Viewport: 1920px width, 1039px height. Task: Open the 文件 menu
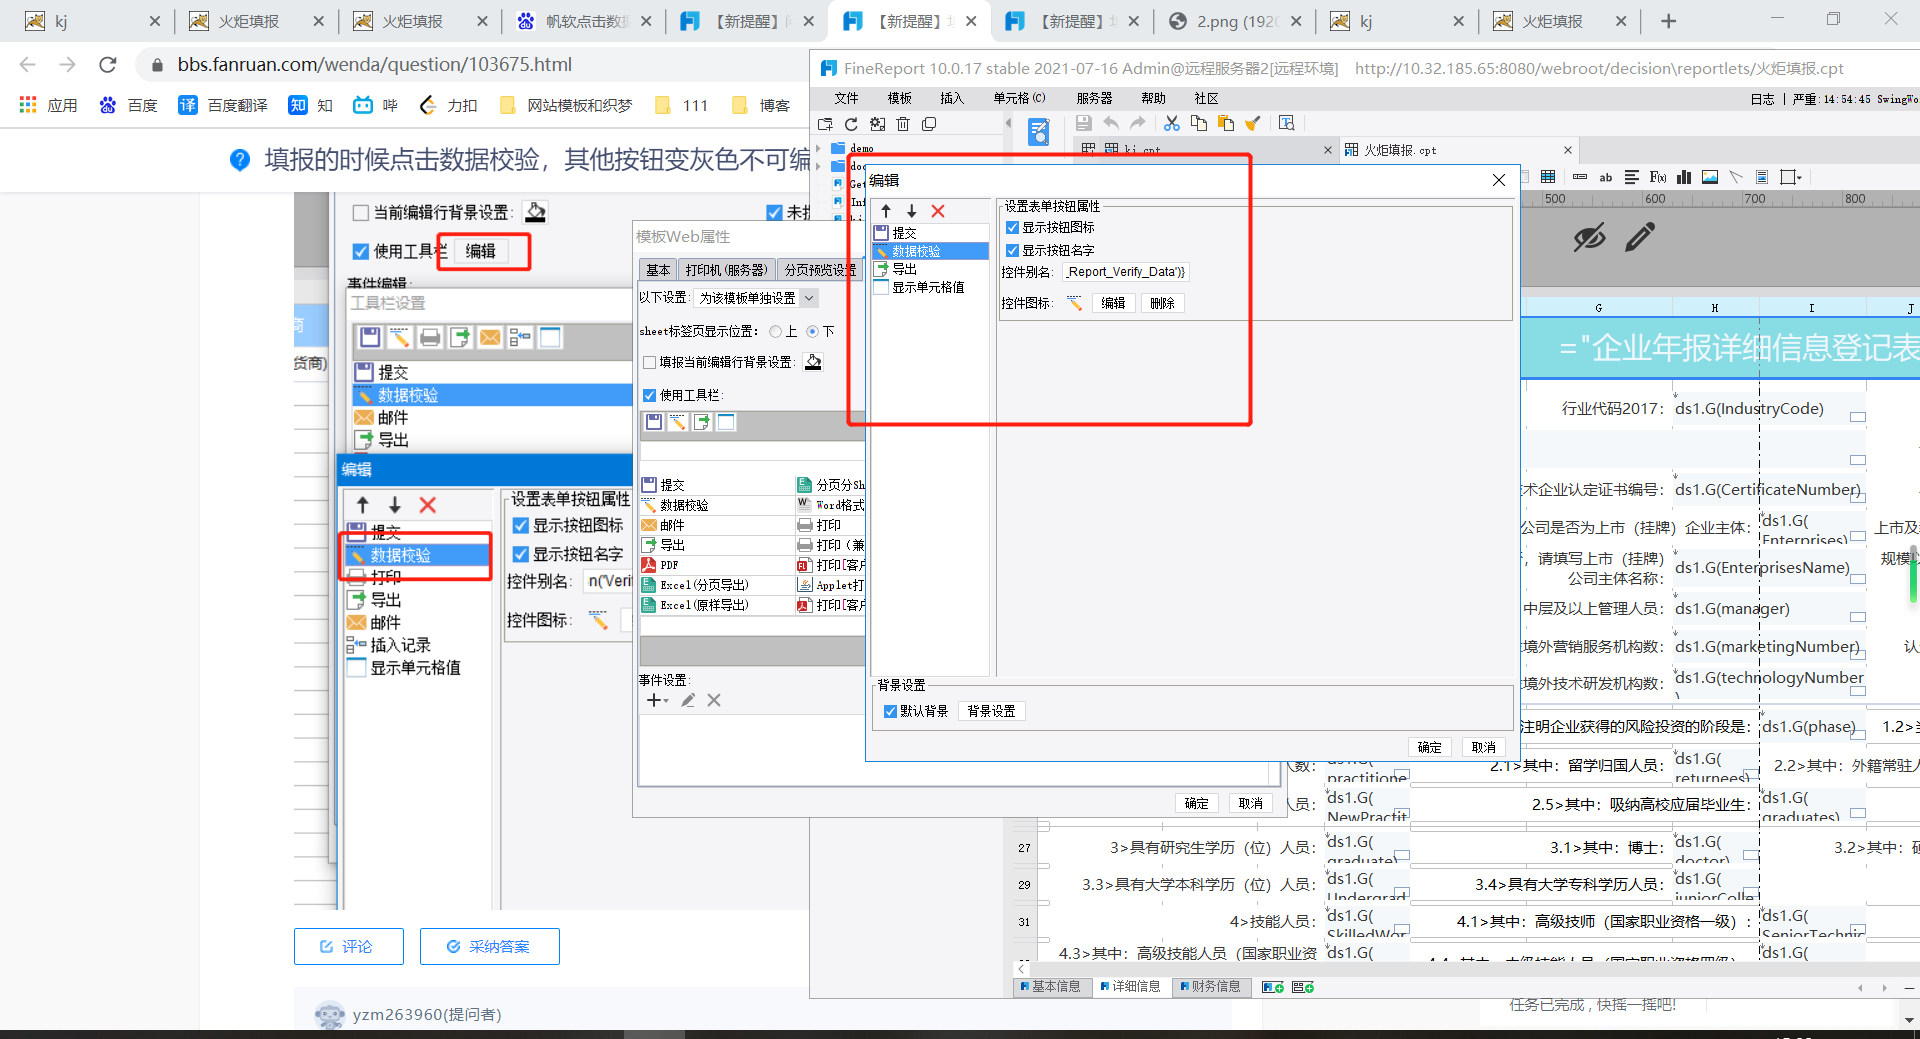(x=846, y=98)
